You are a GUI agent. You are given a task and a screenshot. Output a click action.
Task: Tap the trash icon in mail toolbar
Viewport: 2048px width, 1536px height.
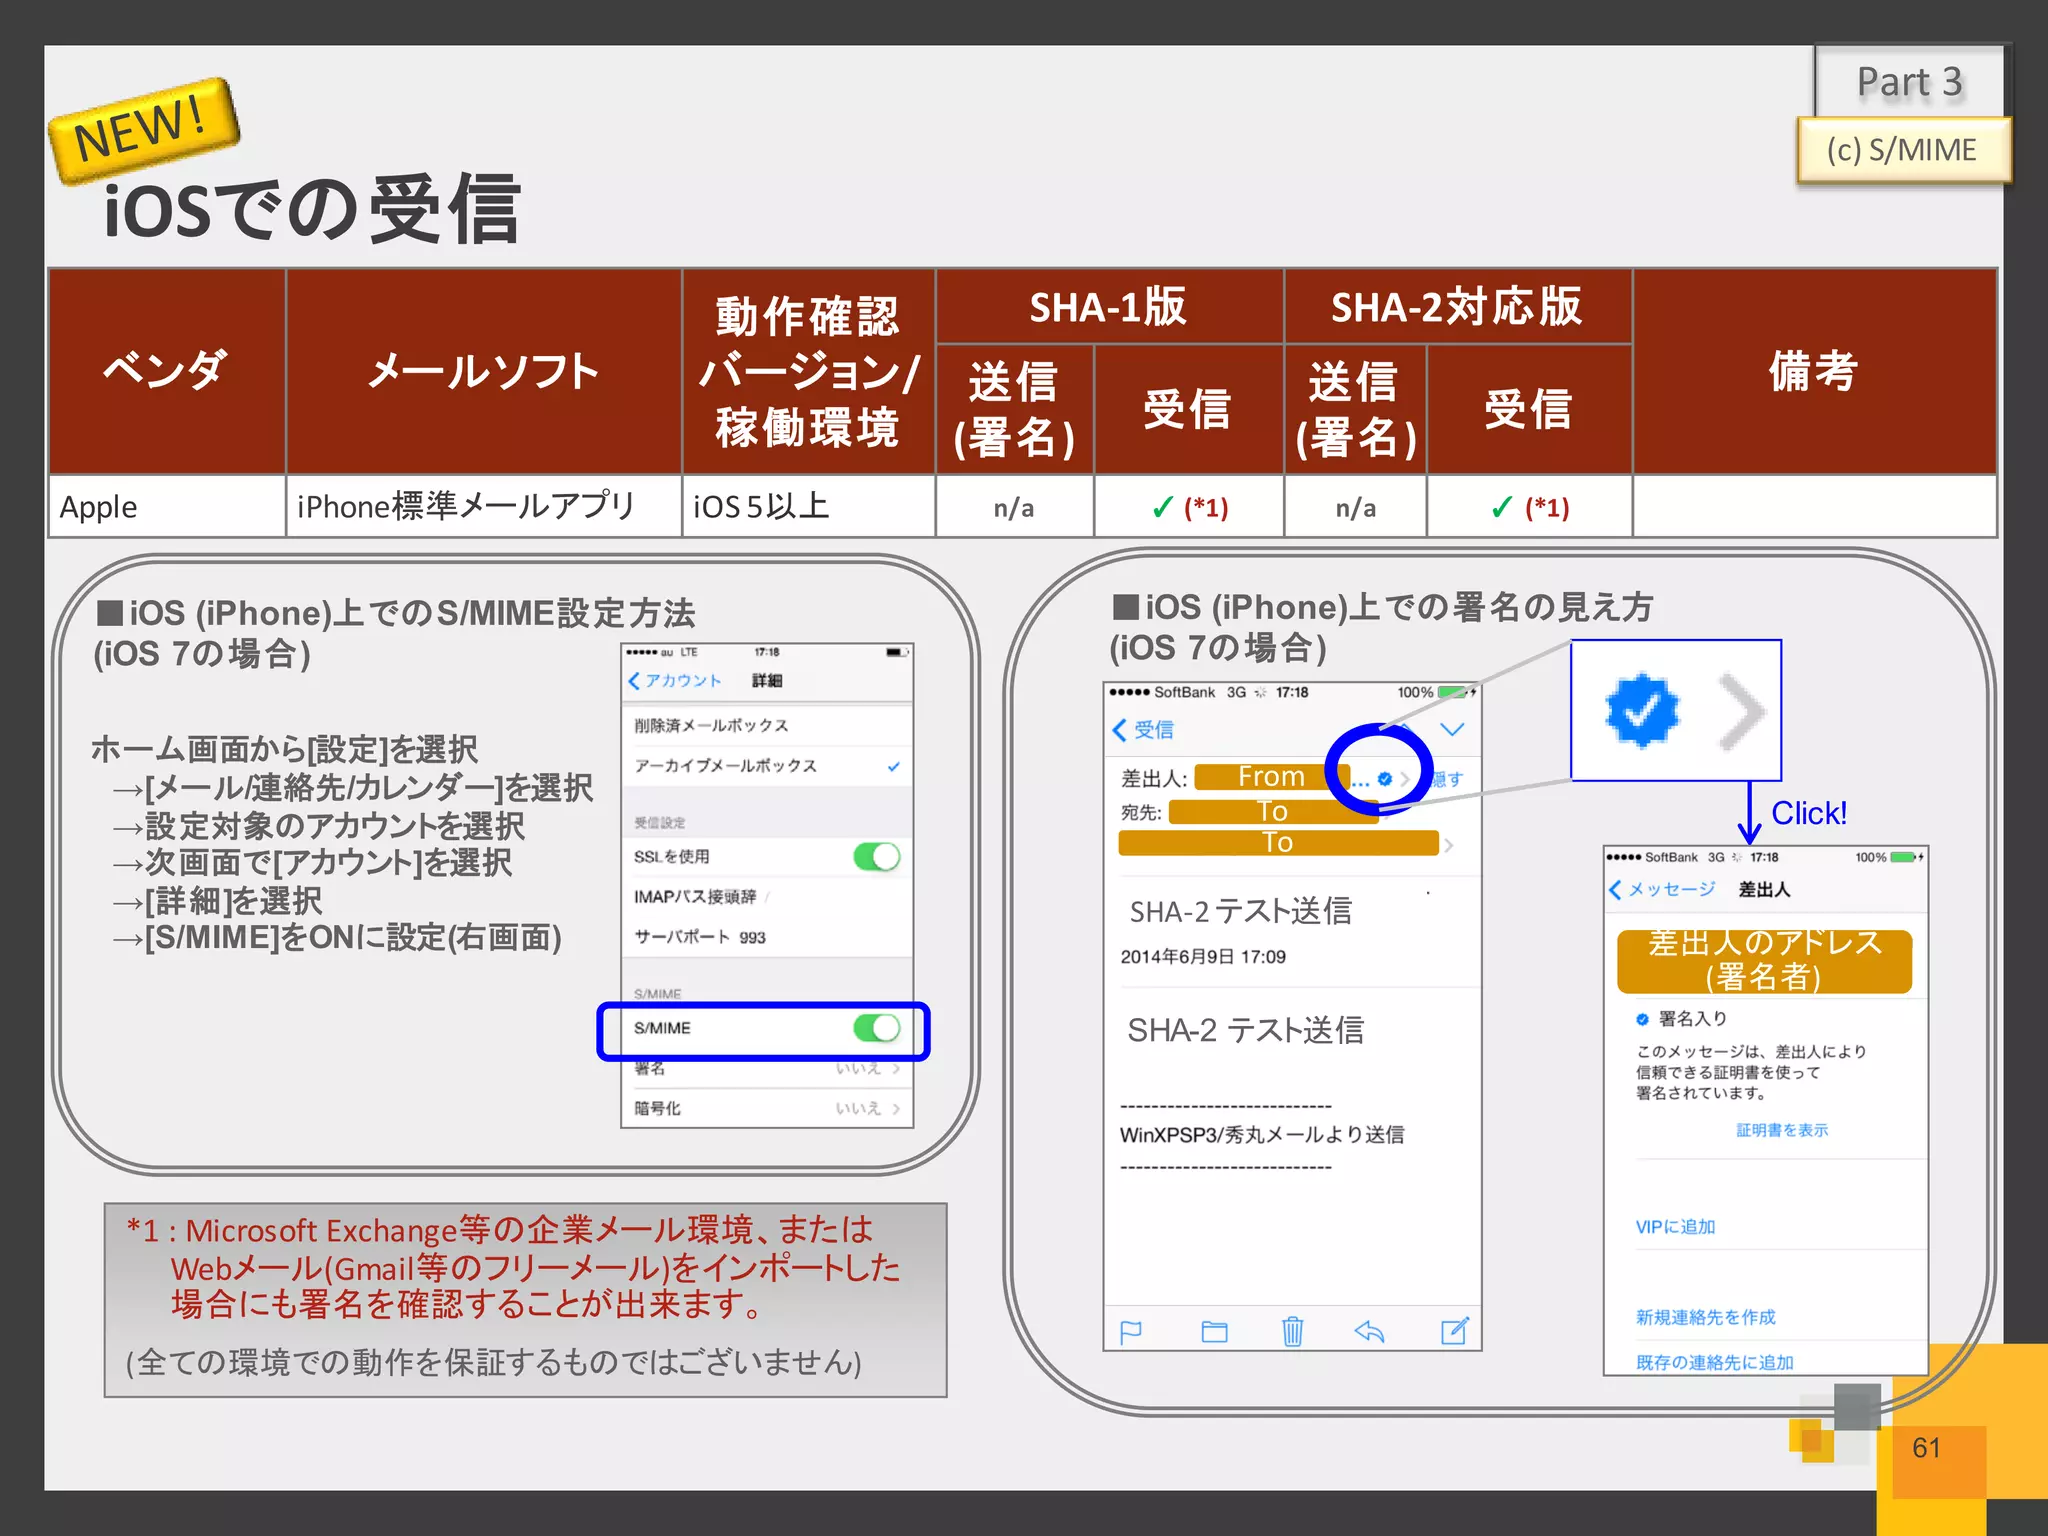pyautogui.click(x=1292, y=1331)
